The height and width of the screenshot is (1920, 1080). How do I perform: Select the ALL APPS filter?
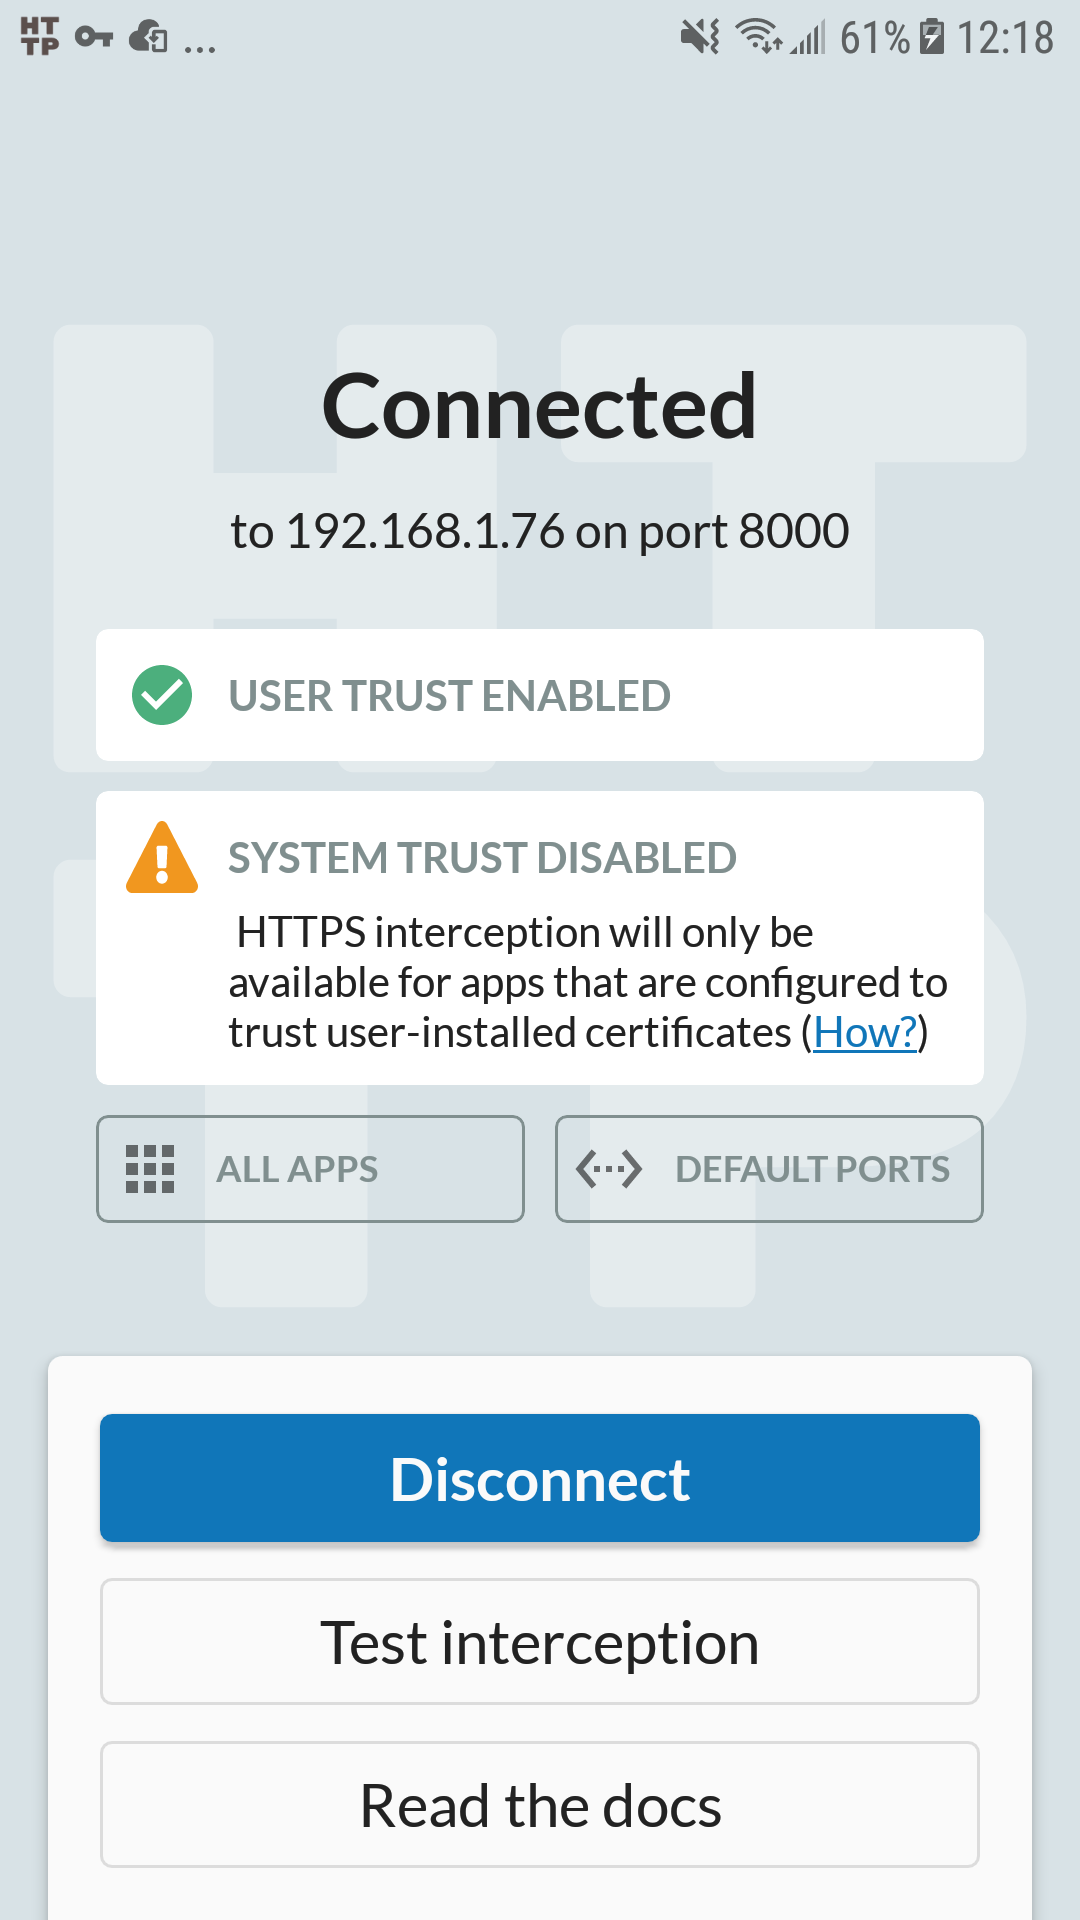[310, 1168]
